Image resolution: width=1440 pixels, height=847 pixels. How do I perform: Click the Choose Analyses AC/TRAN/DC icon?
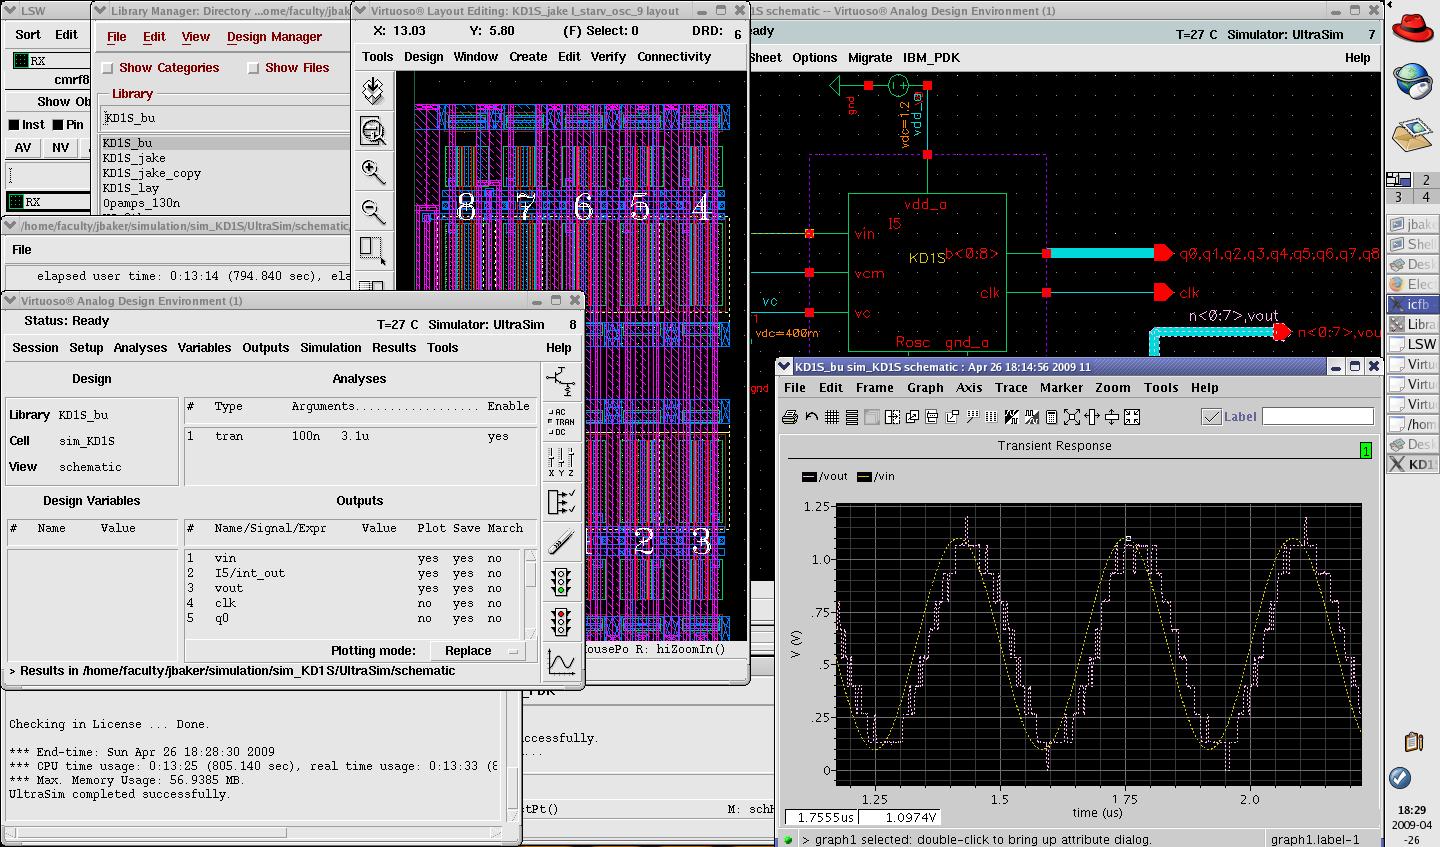click(561, 421)
